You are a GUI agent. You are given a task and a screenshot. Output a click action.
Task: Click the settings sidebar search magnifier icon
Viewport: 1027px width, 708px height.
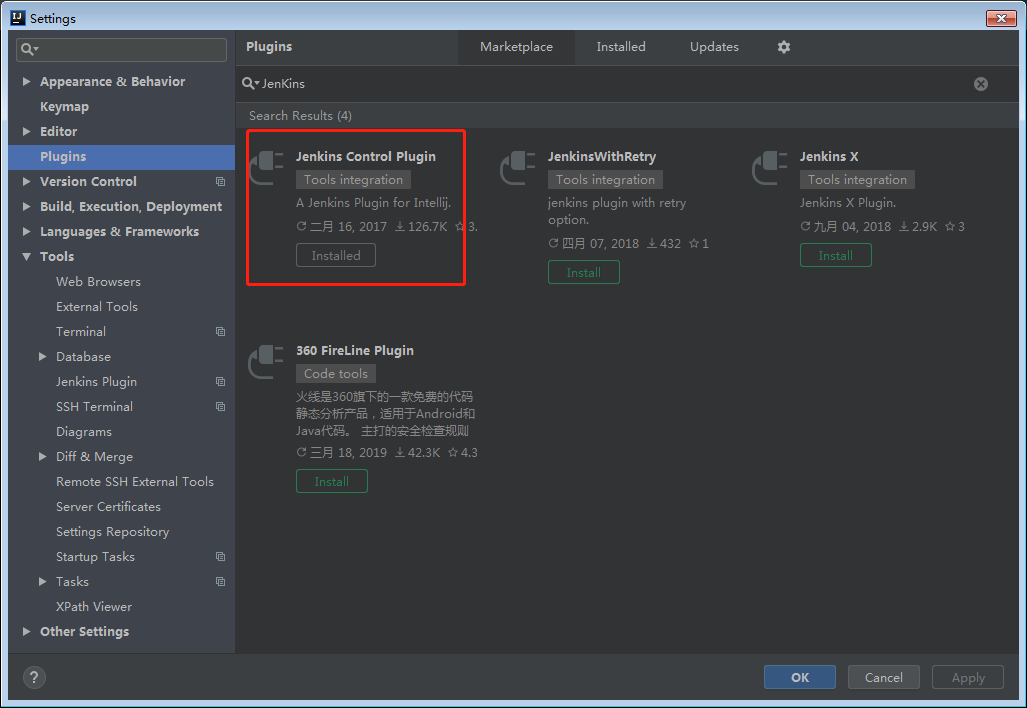[29, 49]
